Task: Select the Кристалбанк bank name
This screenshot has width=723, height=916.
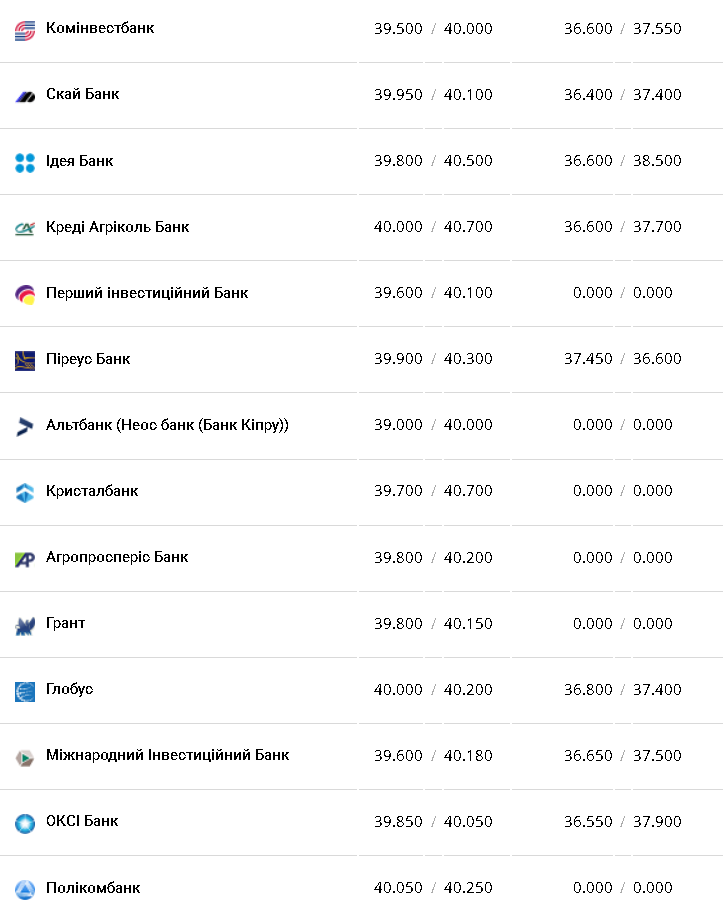Action: [x=92, y=491]
